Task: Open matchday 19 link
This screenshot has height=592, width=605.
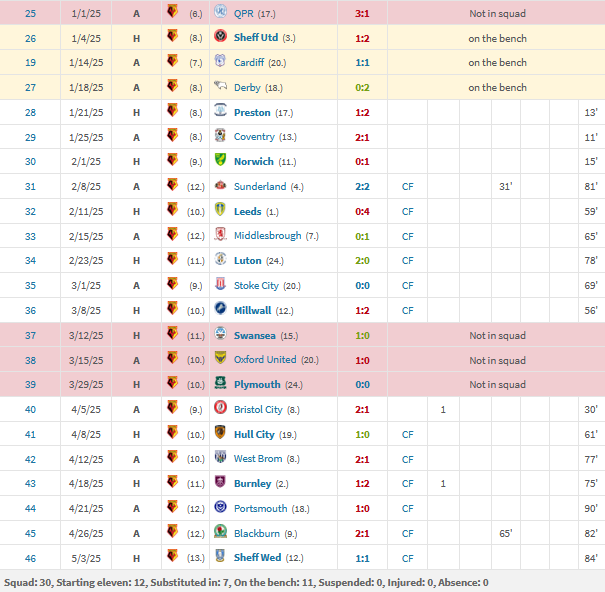Action: pyautogui.click(x=30, y=63)
